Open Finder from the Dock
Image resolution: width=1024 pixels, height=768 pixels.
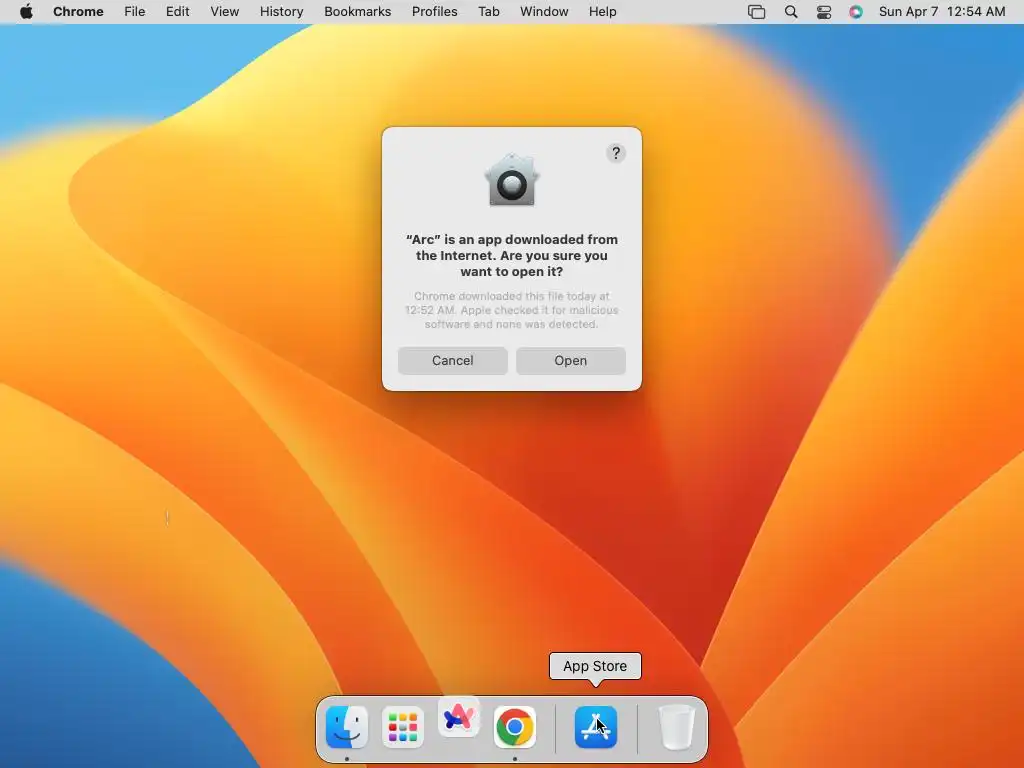click(x=347, y=727)
